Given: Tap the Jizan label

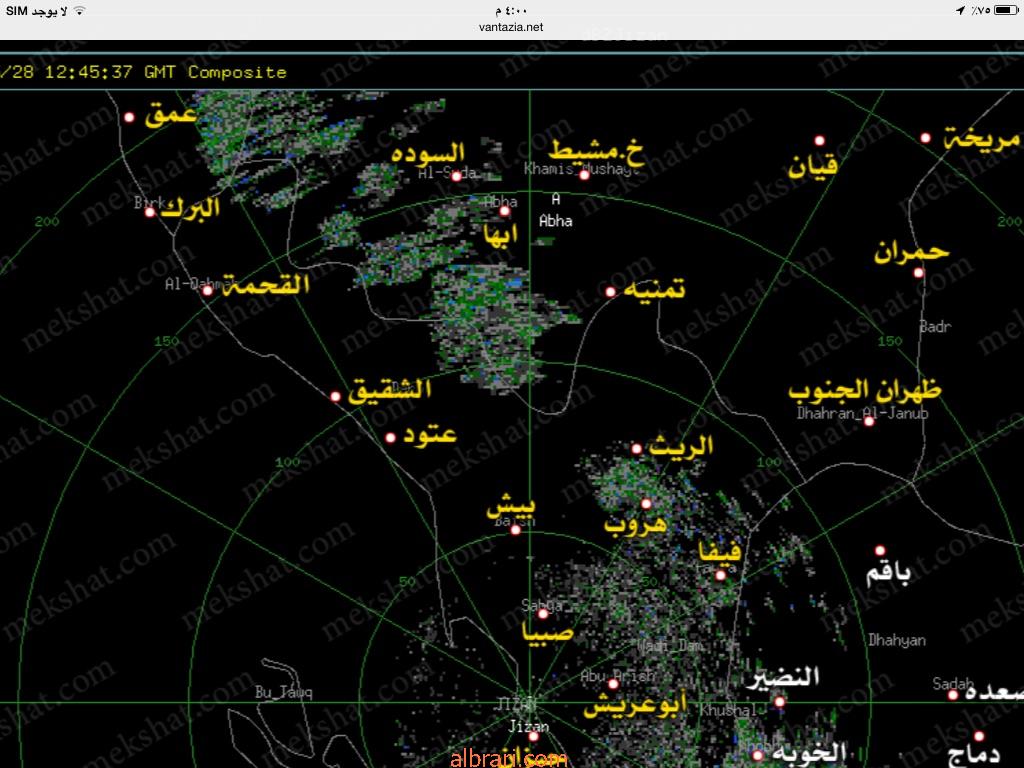Looking at the screenshot, I should click(528, 726).
